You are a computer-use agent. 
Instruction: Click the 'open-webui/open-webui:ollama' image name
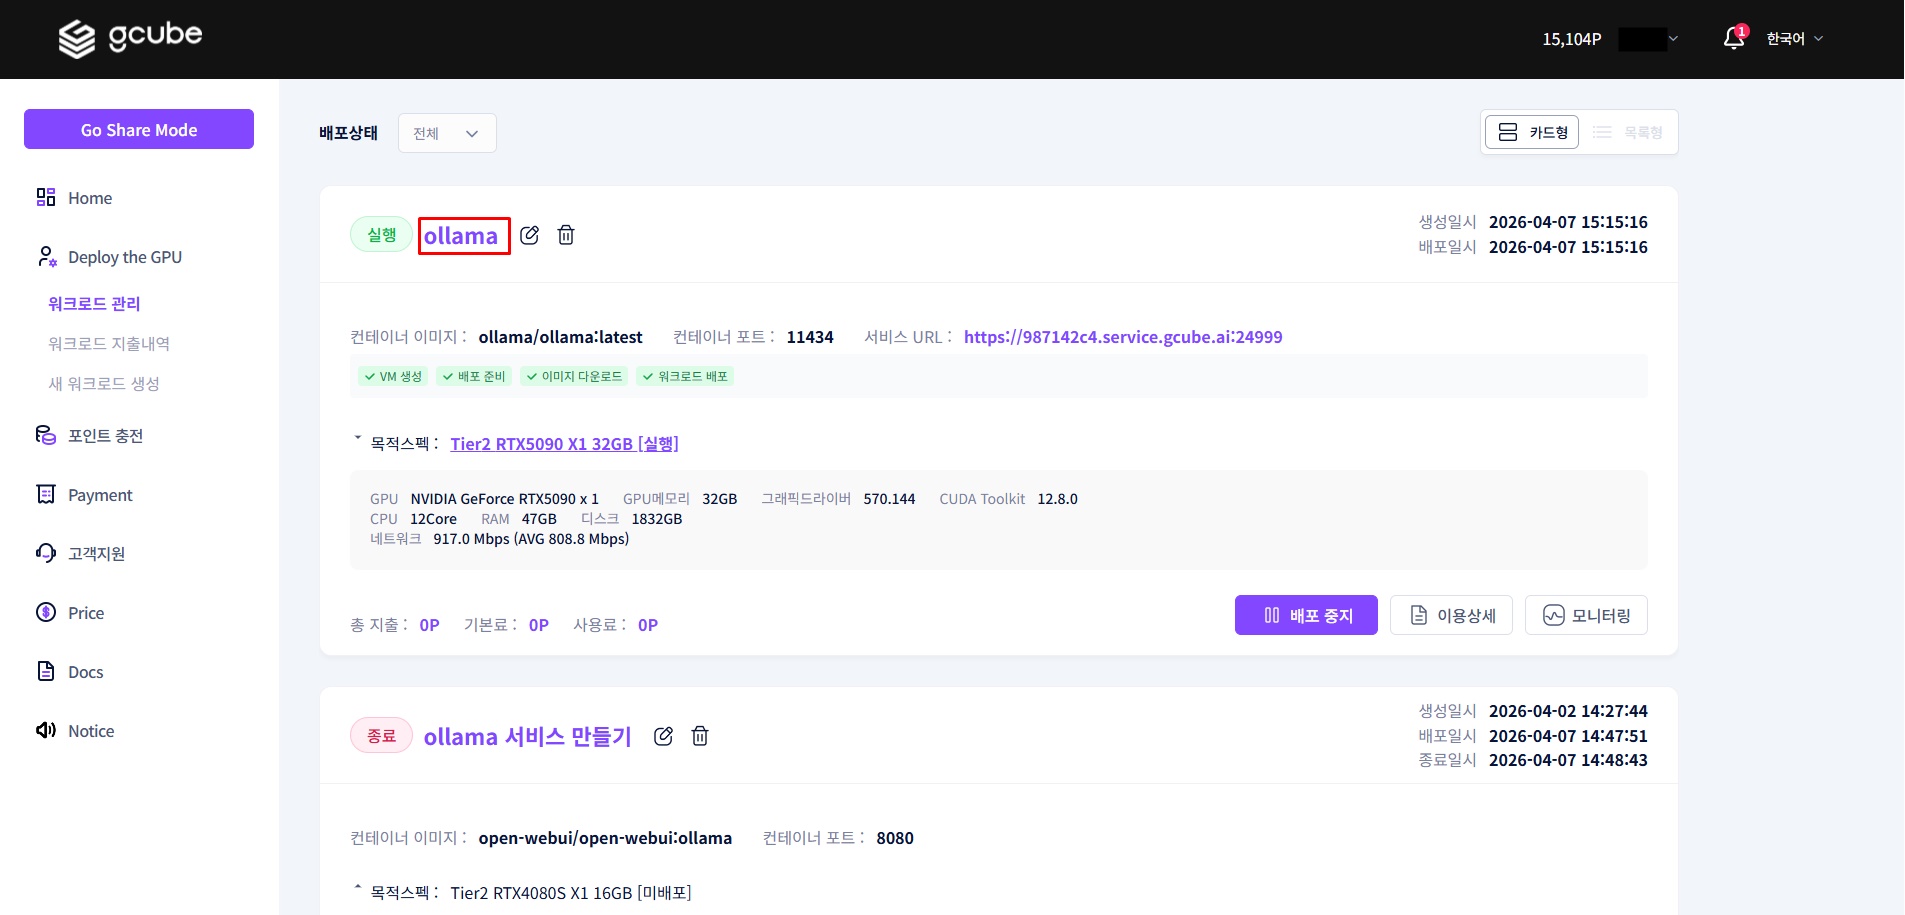click(x=605, y=838)
